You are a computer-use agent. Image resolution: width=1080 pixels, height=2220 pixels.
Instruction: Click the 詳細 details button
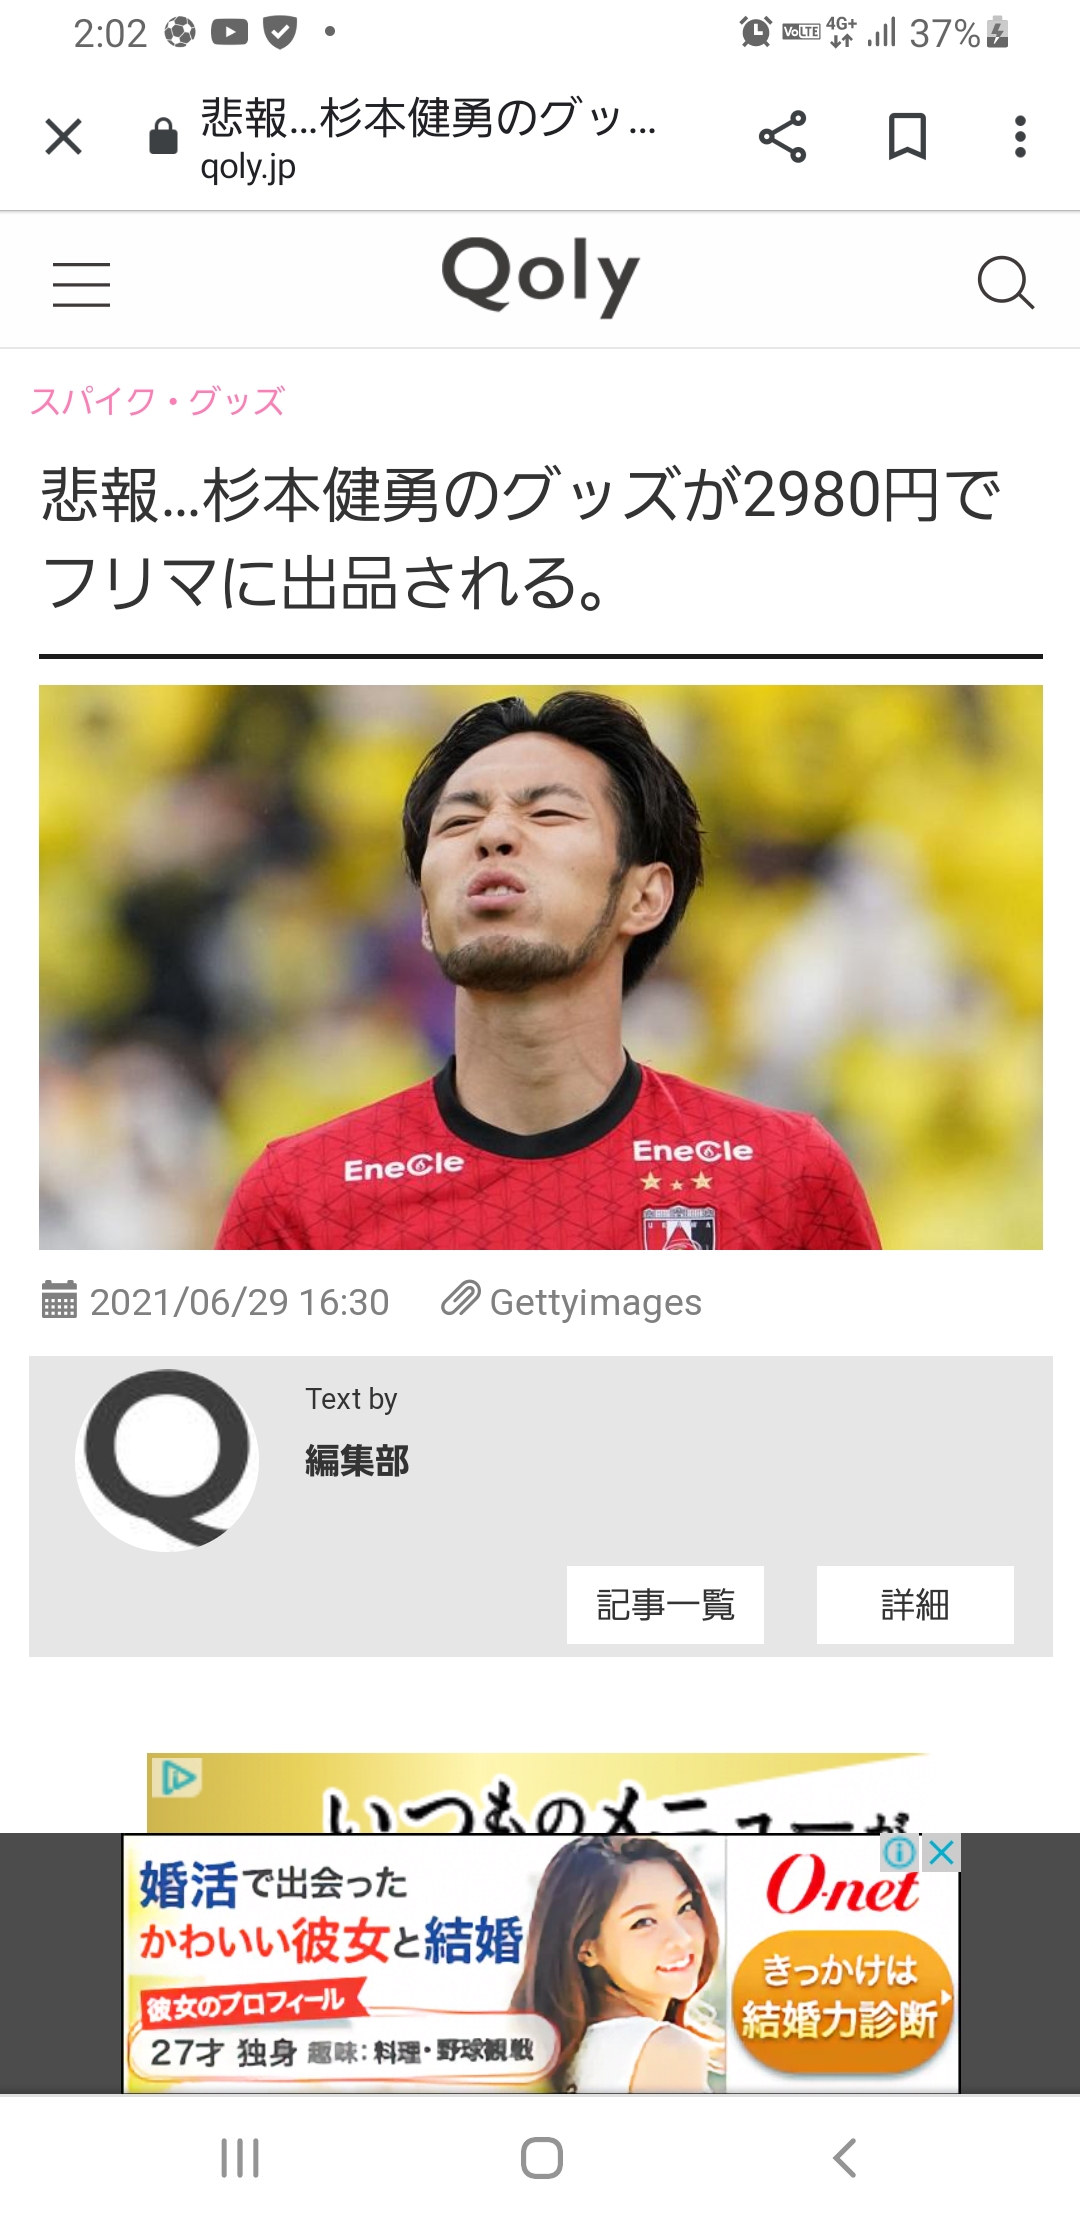pyautogui.click(x=915, y=1604)
